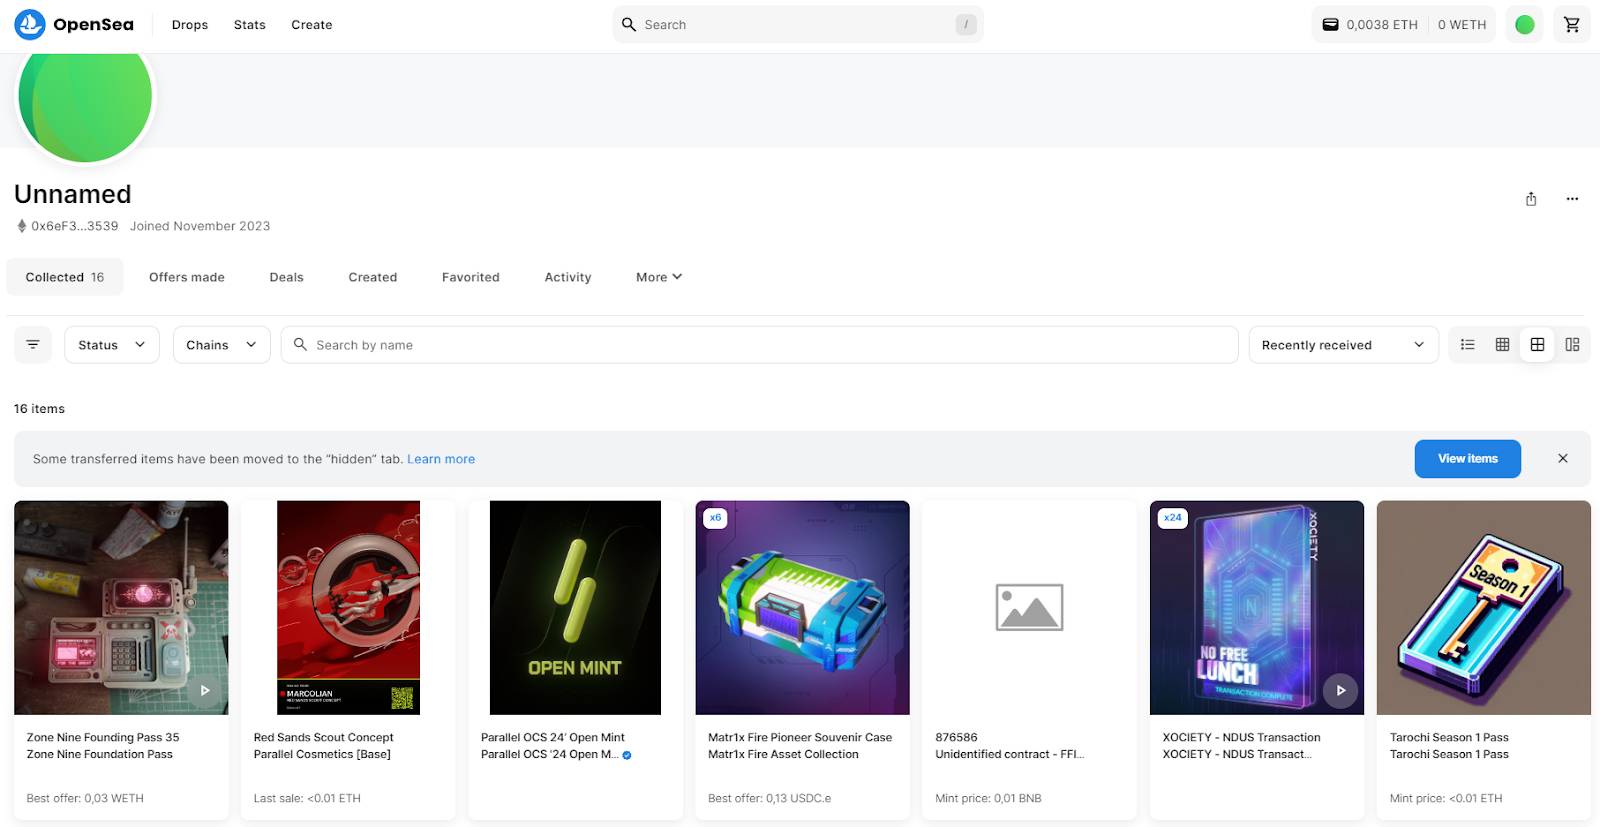Open account menu green avatar in header

point(1524,24)
